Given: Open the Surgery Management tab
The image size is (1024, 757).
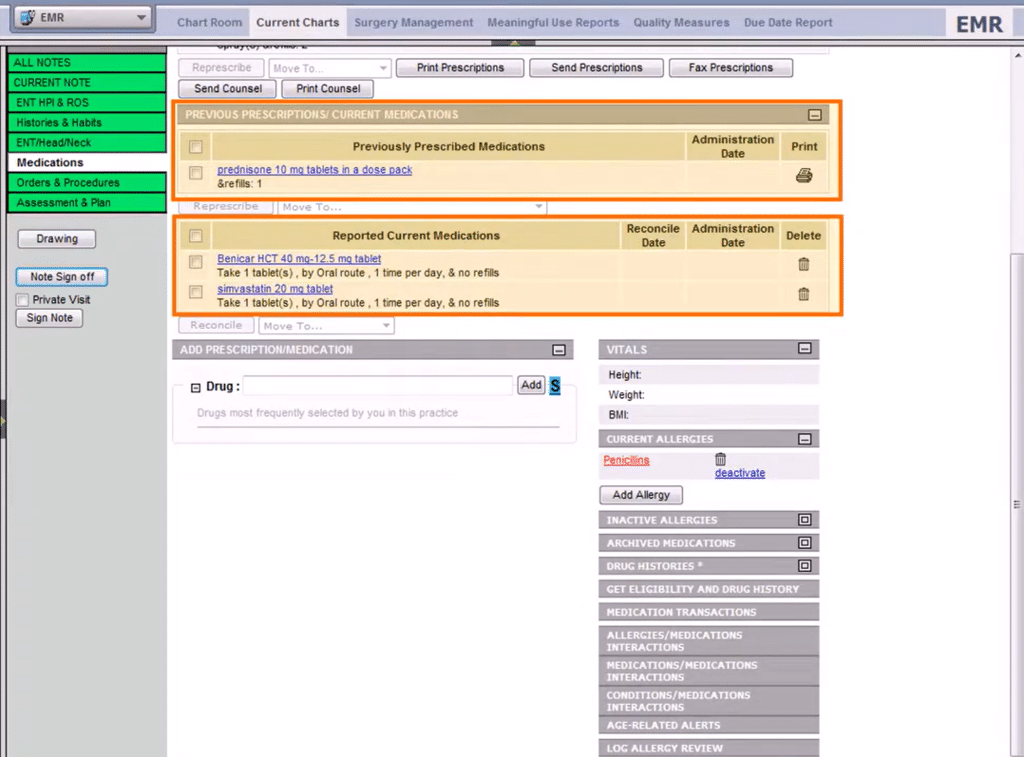Looking at the screenshot, I should click(x=413, y=22).
